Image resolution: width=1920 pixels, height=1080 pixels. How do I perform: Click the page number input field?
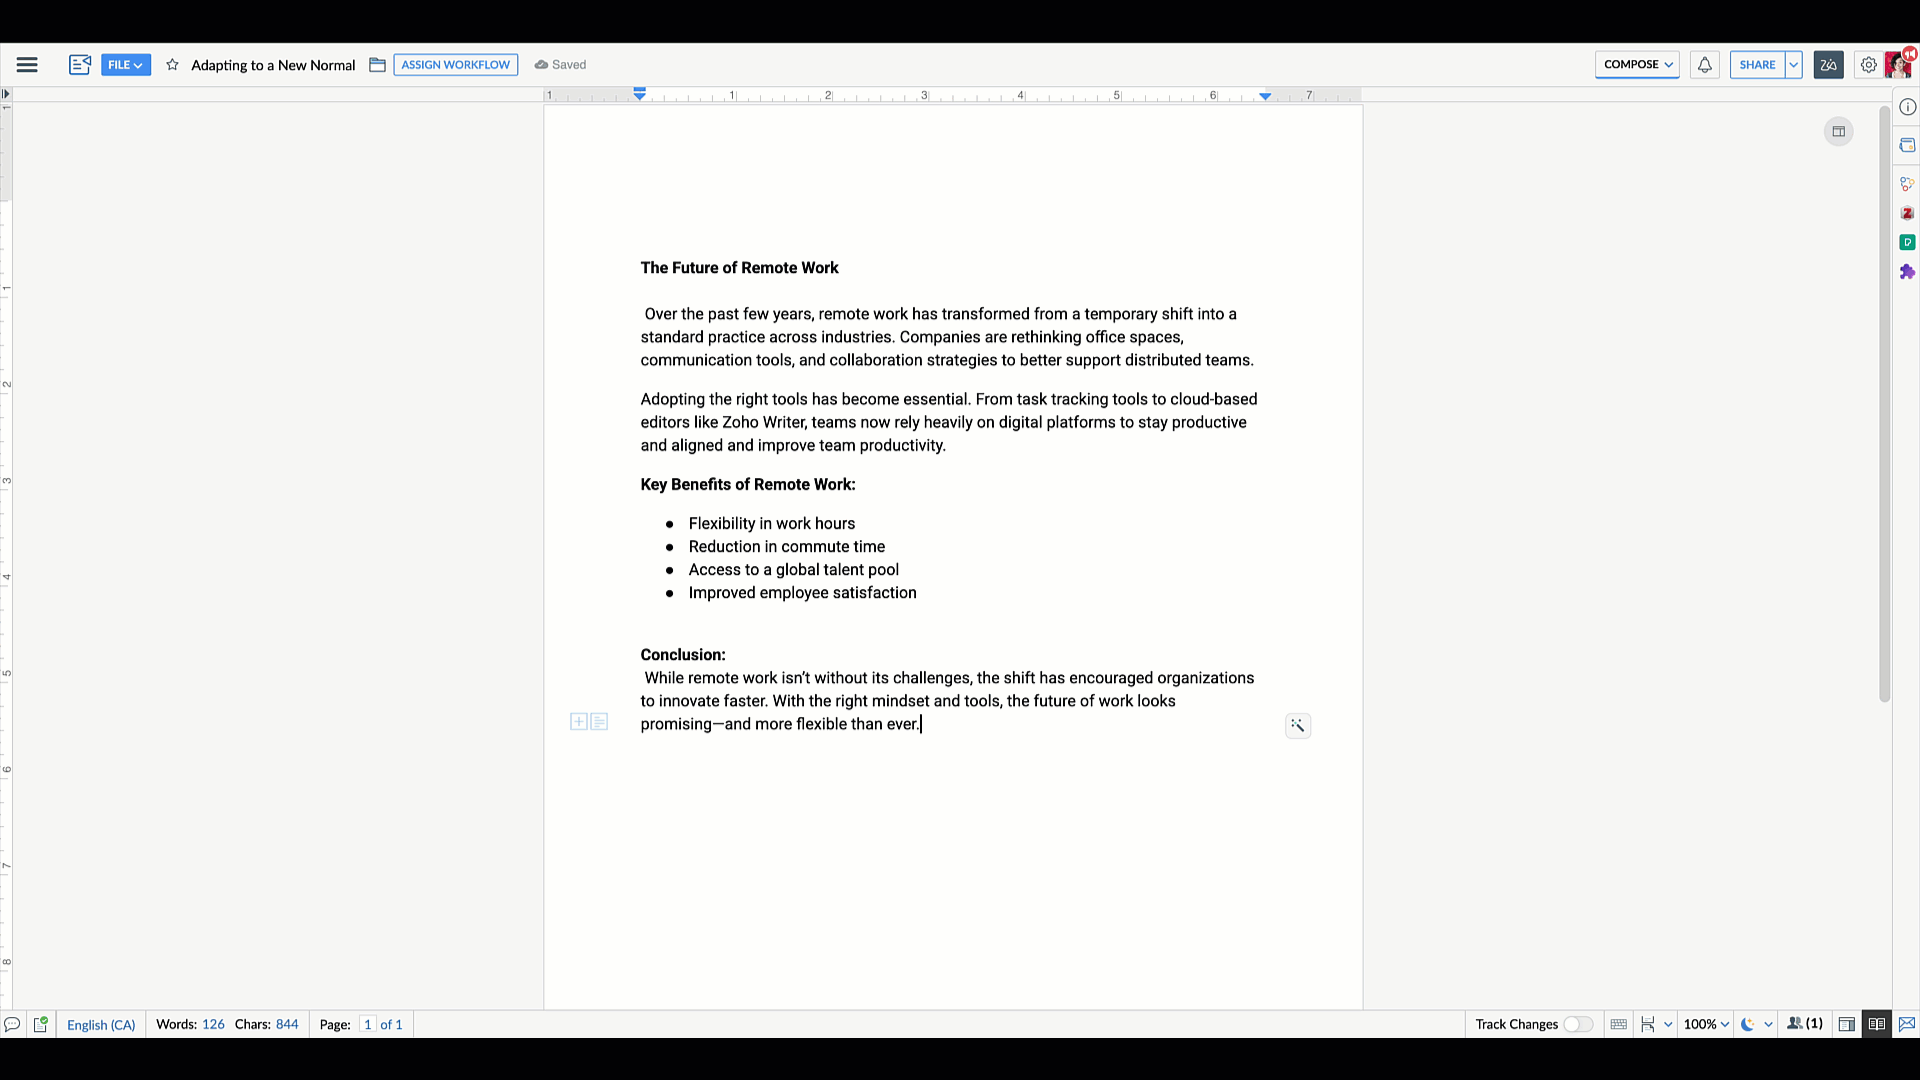click(367, 1024)
